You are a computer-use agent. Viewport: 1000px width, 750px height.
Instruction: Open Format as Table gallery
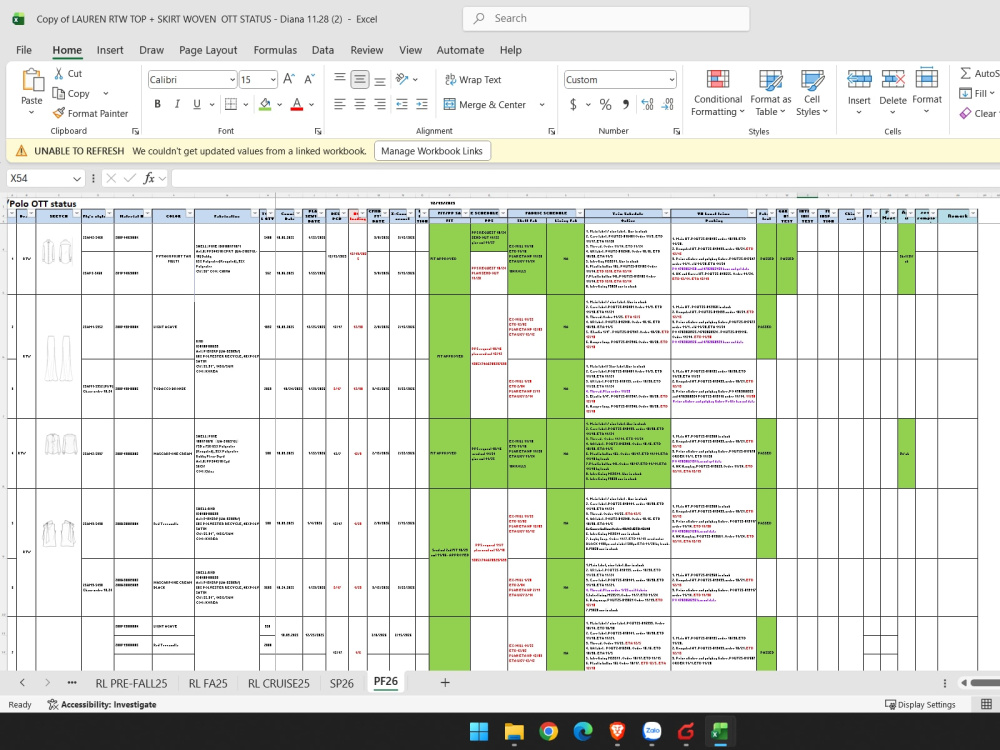pos(770,94)
